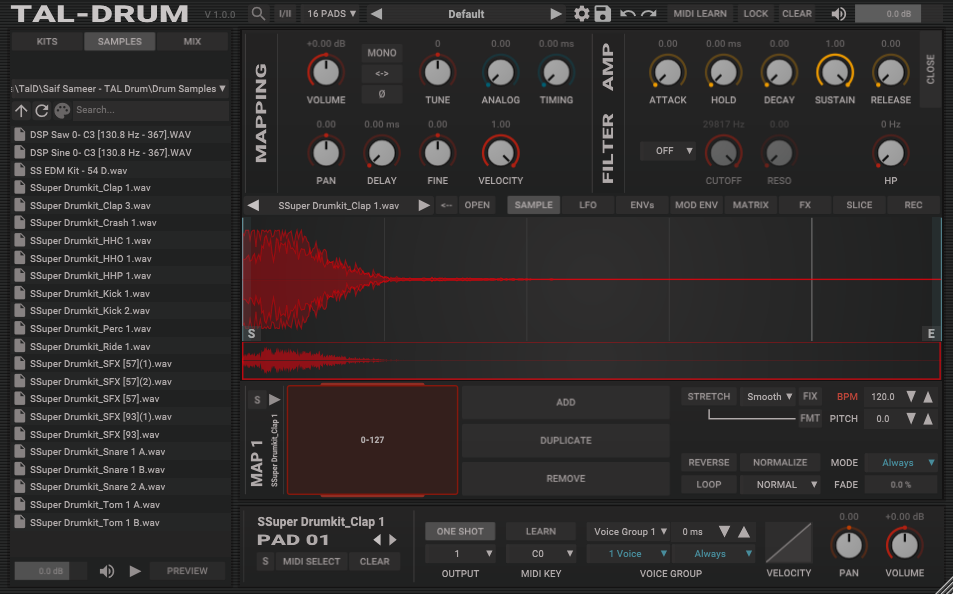
Task: Switch to the KITS tab
Action: (x=47, y=41)
